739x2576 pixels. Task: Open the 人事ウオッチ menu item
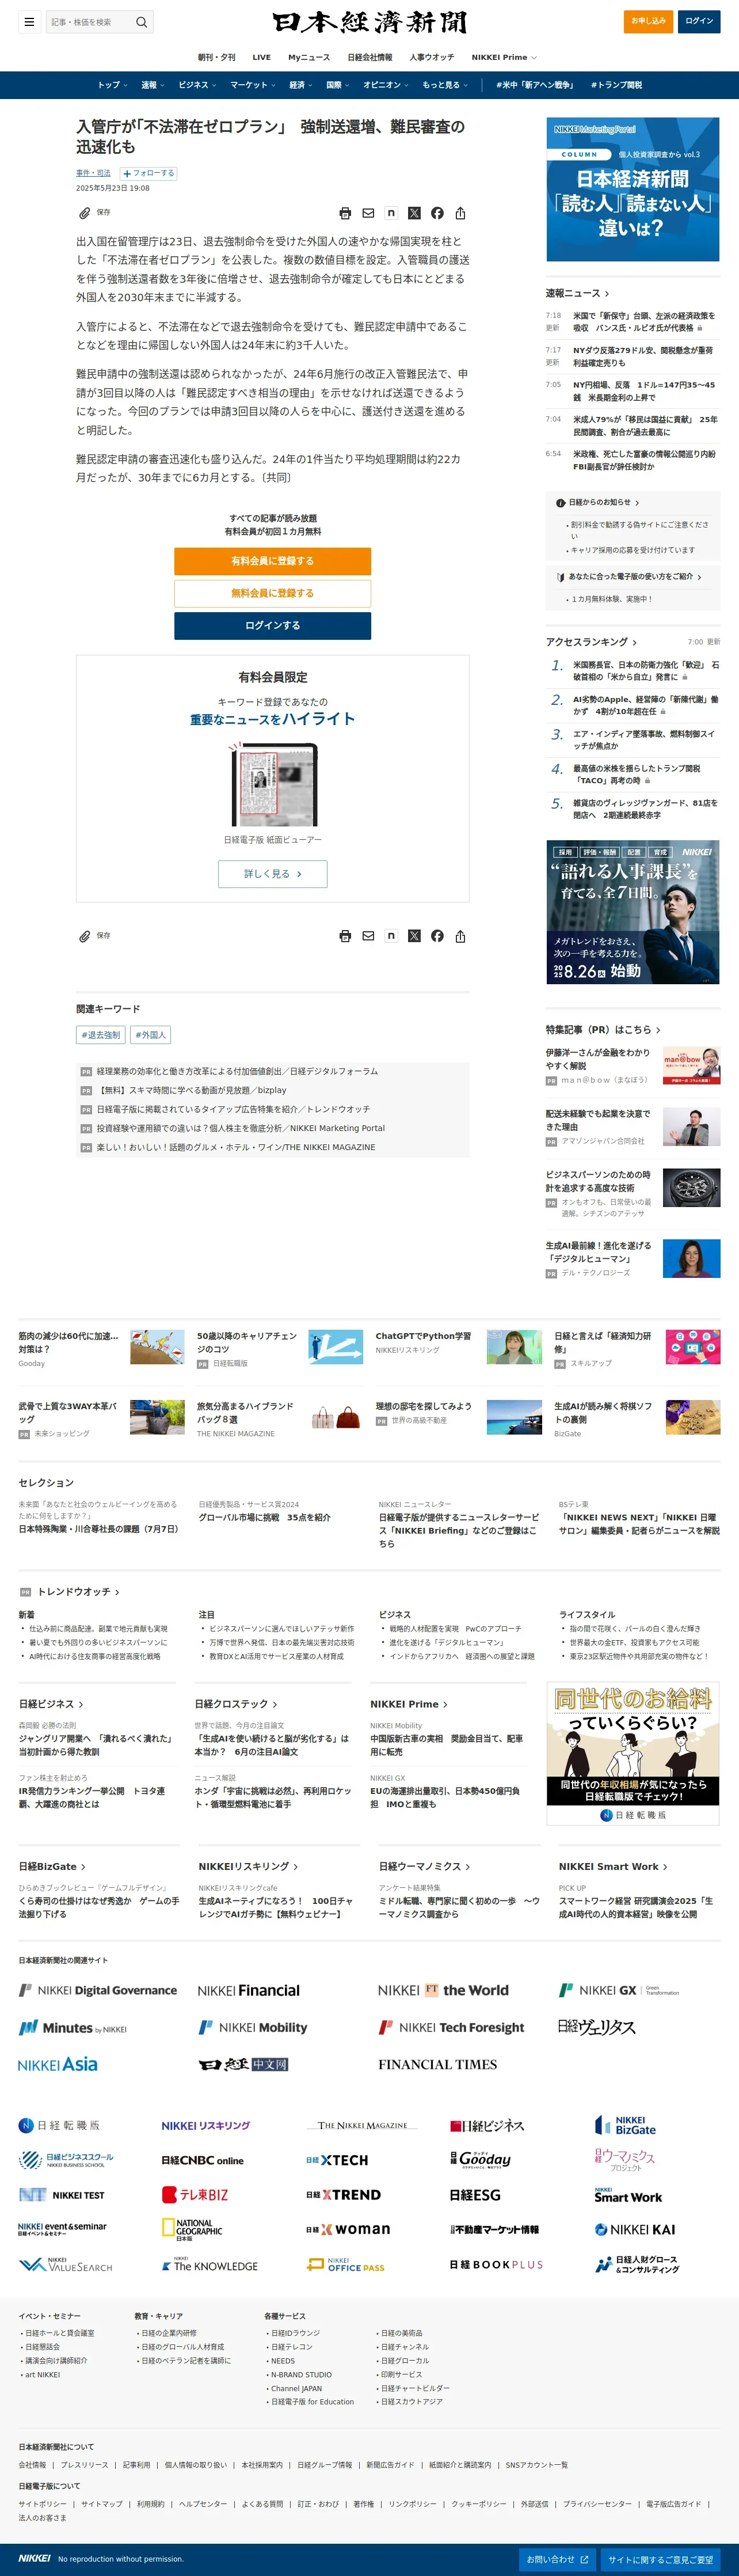point(431,57)
